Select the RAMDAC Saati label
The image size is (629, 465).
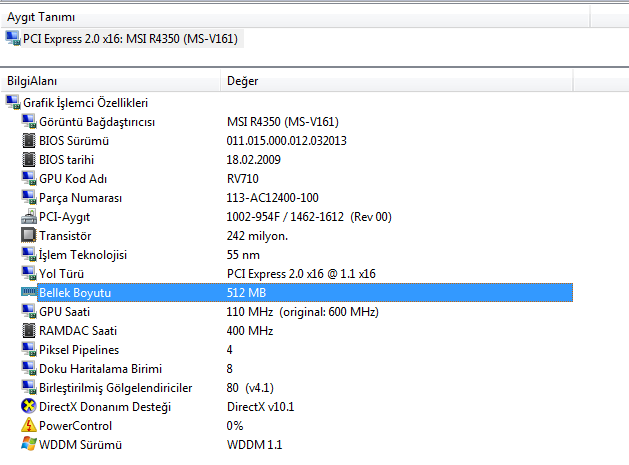click(78, 331)
